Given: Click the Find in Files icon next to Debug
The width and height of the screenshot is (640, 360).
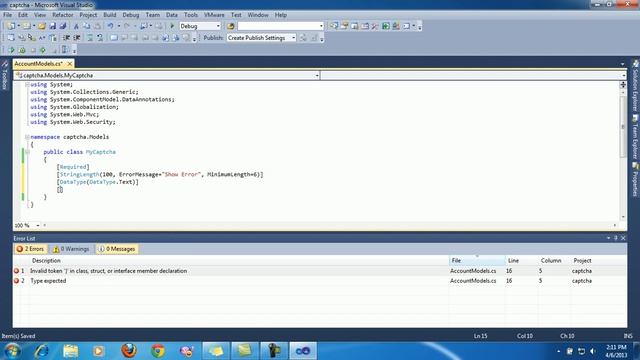Looking at the screenshot, I should click(x=231, y=26).
